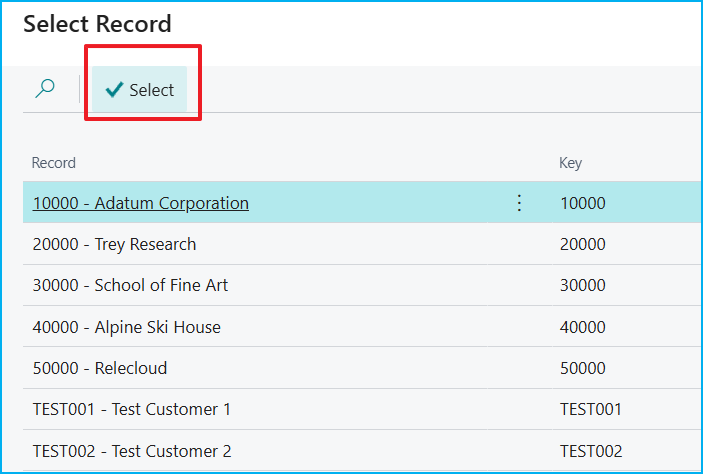
Task: Open the 10000 - Adatum Corporation link
Action: (141, 203)
